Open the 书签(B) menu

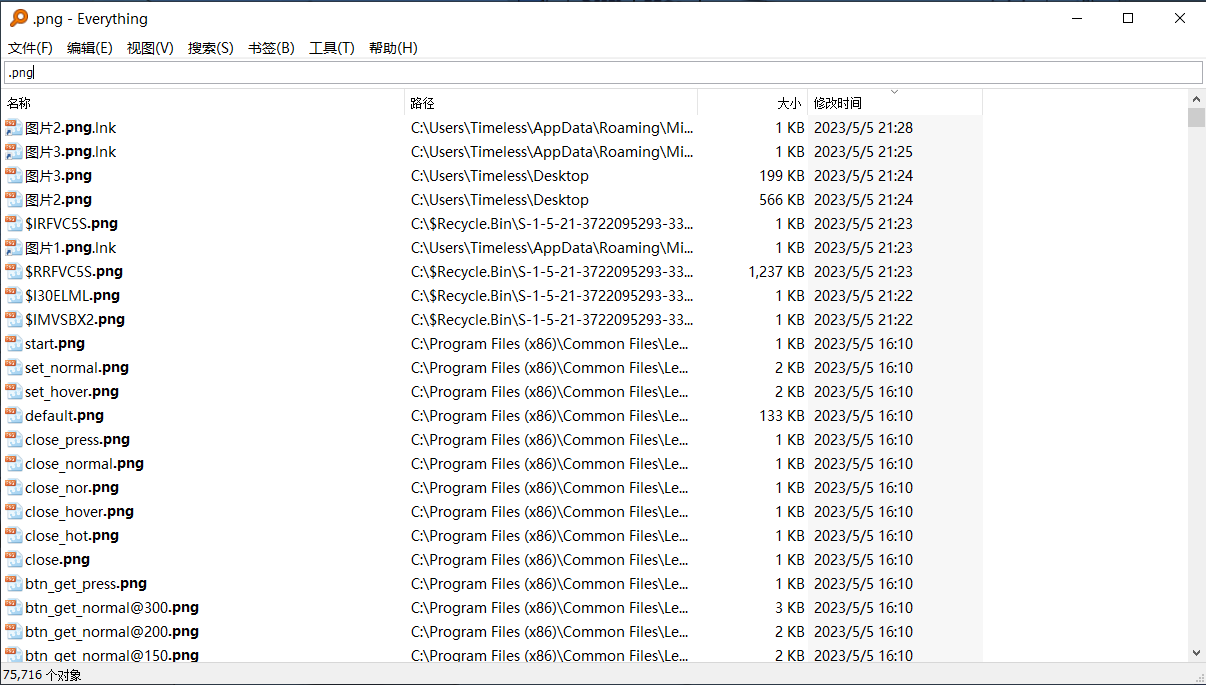pos(271,48)
